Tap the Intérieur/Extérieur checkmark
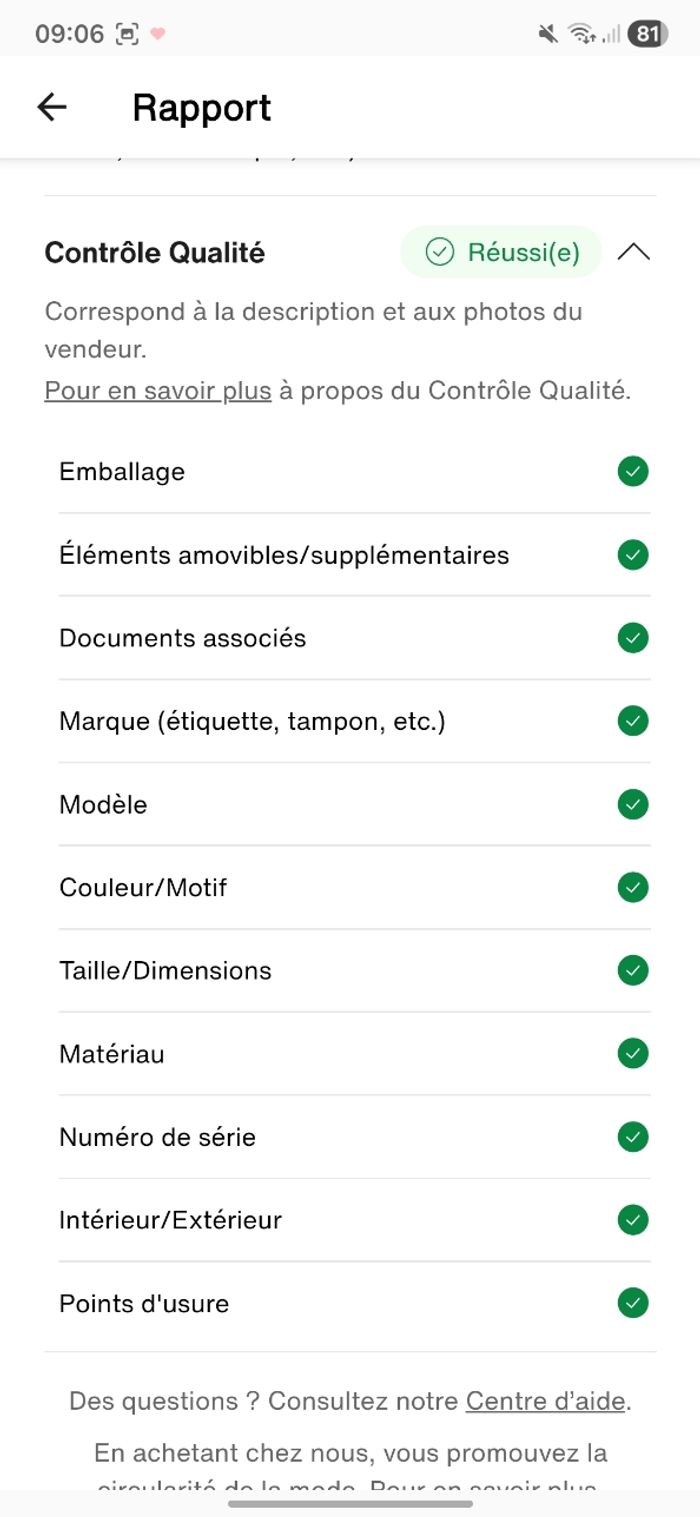Screen dimensions: 700x1517 click(633, 1220)
